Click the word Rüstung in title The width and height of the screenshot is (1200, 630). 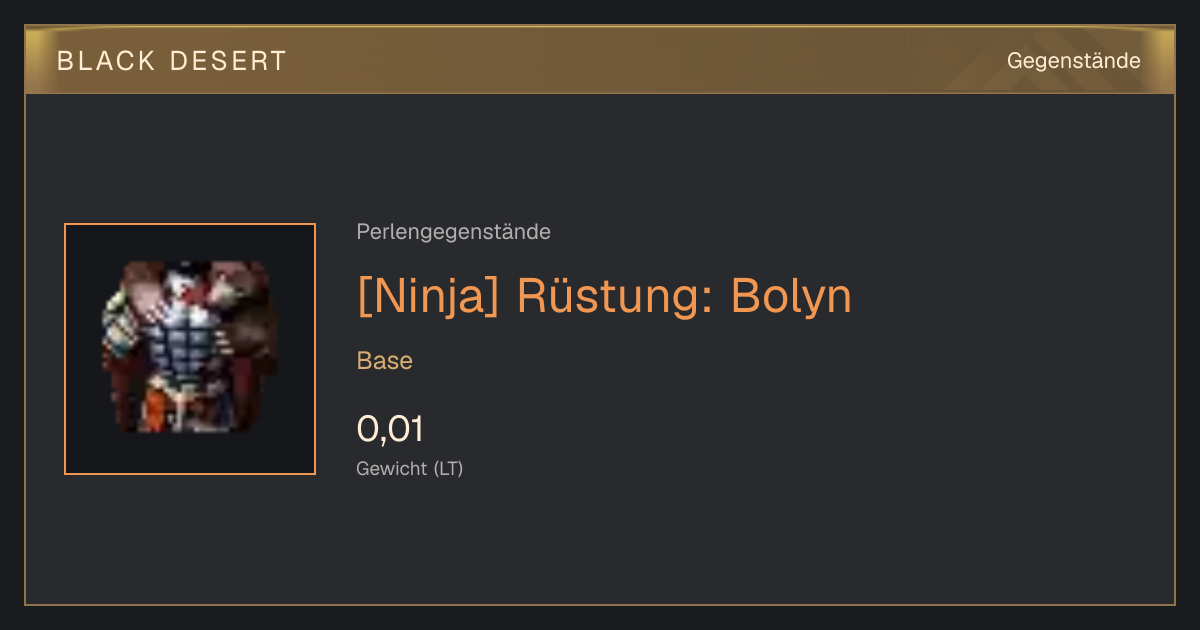tap(615, 295)
